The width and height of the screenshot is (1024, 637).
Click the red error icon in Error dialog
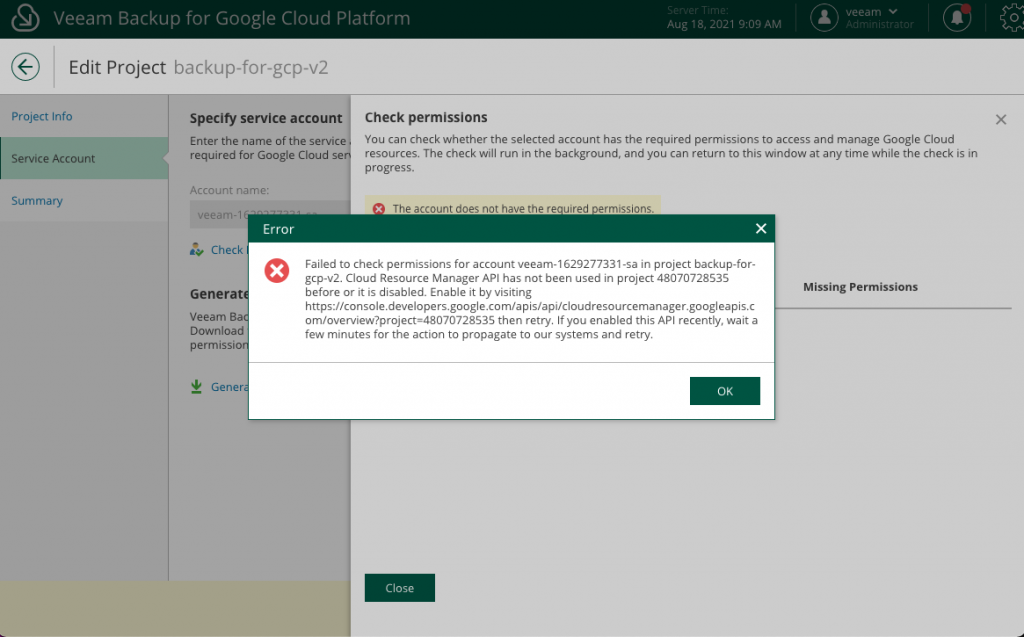(x=277, y=270)
